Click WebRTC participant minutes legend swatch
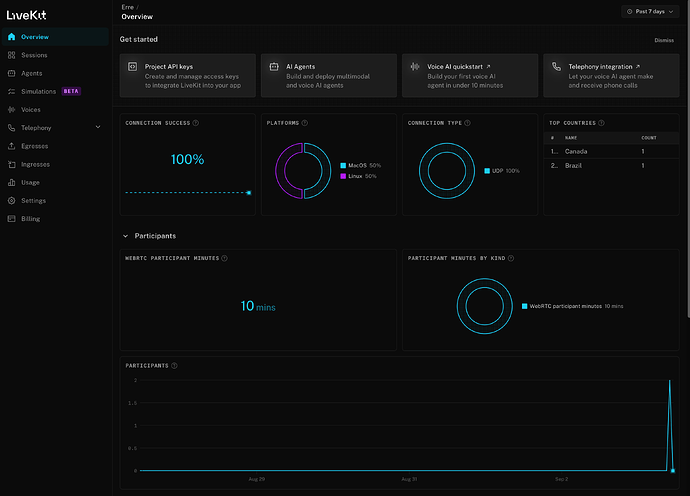 (525, 306)
